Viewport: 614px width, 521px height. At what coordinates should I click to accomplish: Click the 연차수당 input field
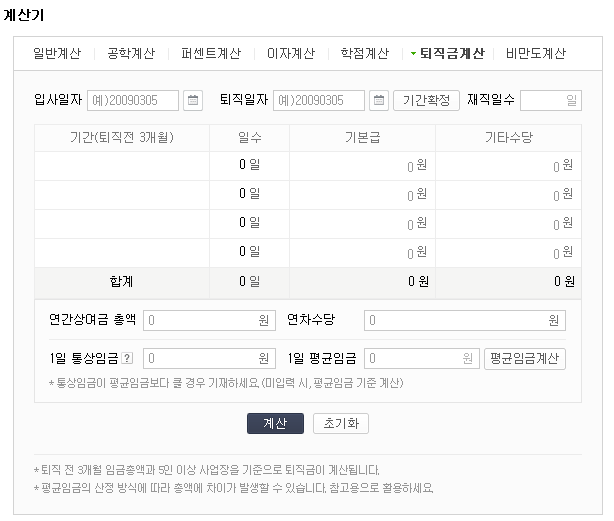point(465,321)
